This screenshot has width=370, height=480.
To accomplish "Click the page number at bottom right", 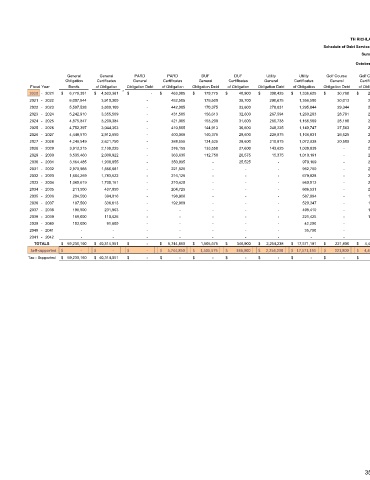I will (x=367, y=472).
